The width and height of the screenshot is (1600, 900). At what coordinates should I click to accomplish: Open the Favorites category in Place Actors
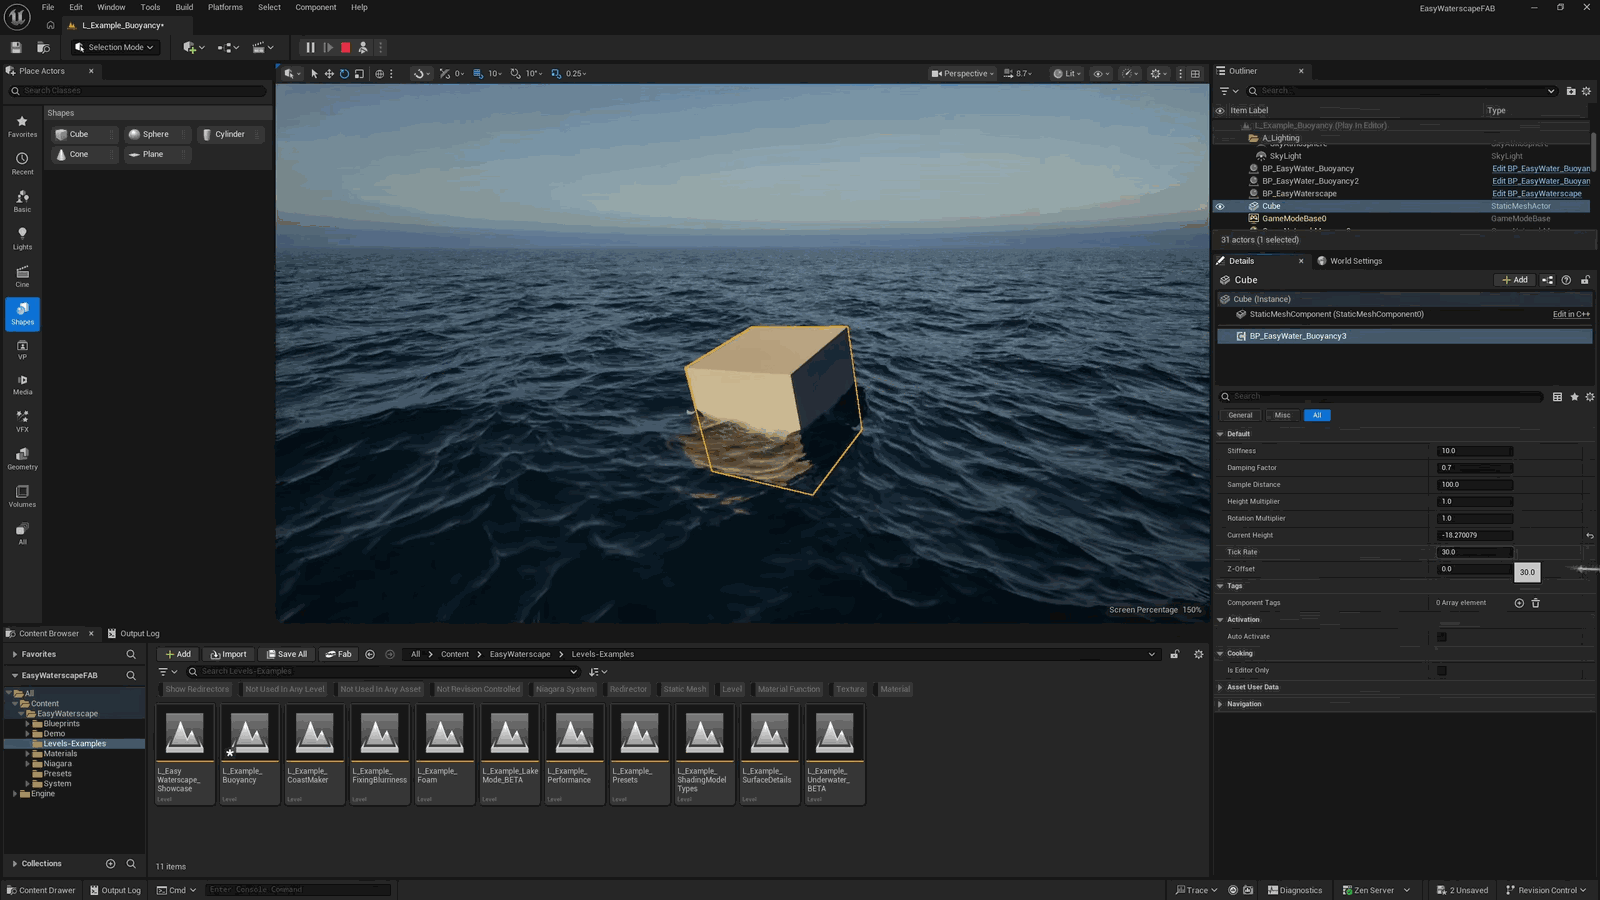pyautogui.click(x=22, y=126)
